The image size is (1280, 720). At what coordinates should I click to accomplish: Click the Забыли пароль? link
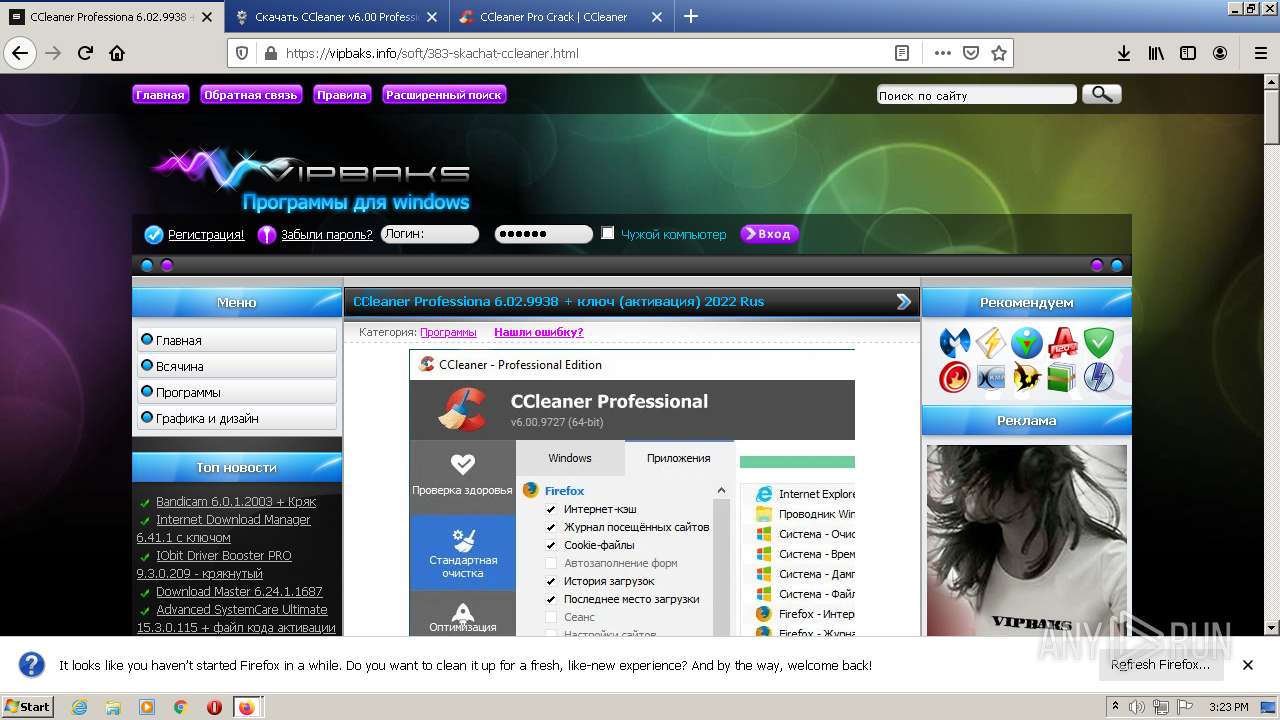tap(327, 235)
